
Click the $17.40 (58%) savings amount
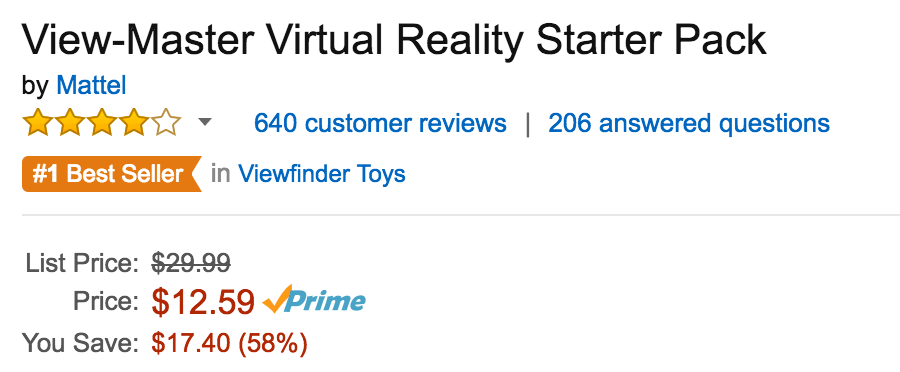pyautogui.click(x=230, y=343)
